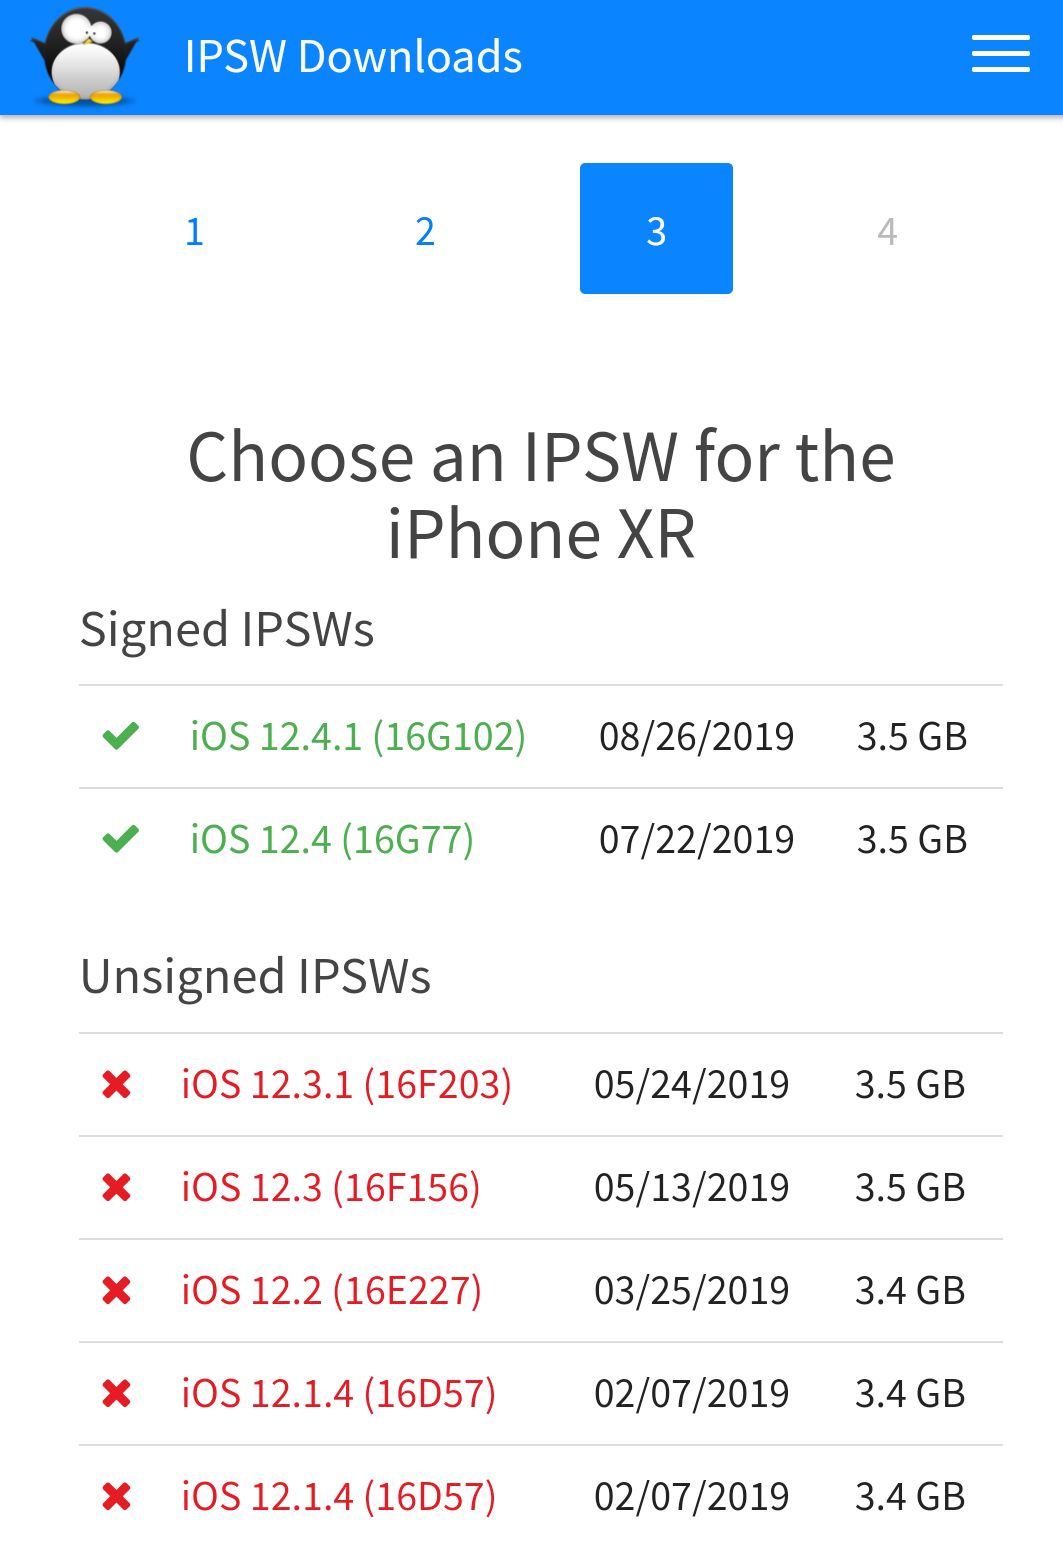Open iOS 12.3 (16F156) link
Viewport: 1063px width, 1545px height.
(331, 1188)
